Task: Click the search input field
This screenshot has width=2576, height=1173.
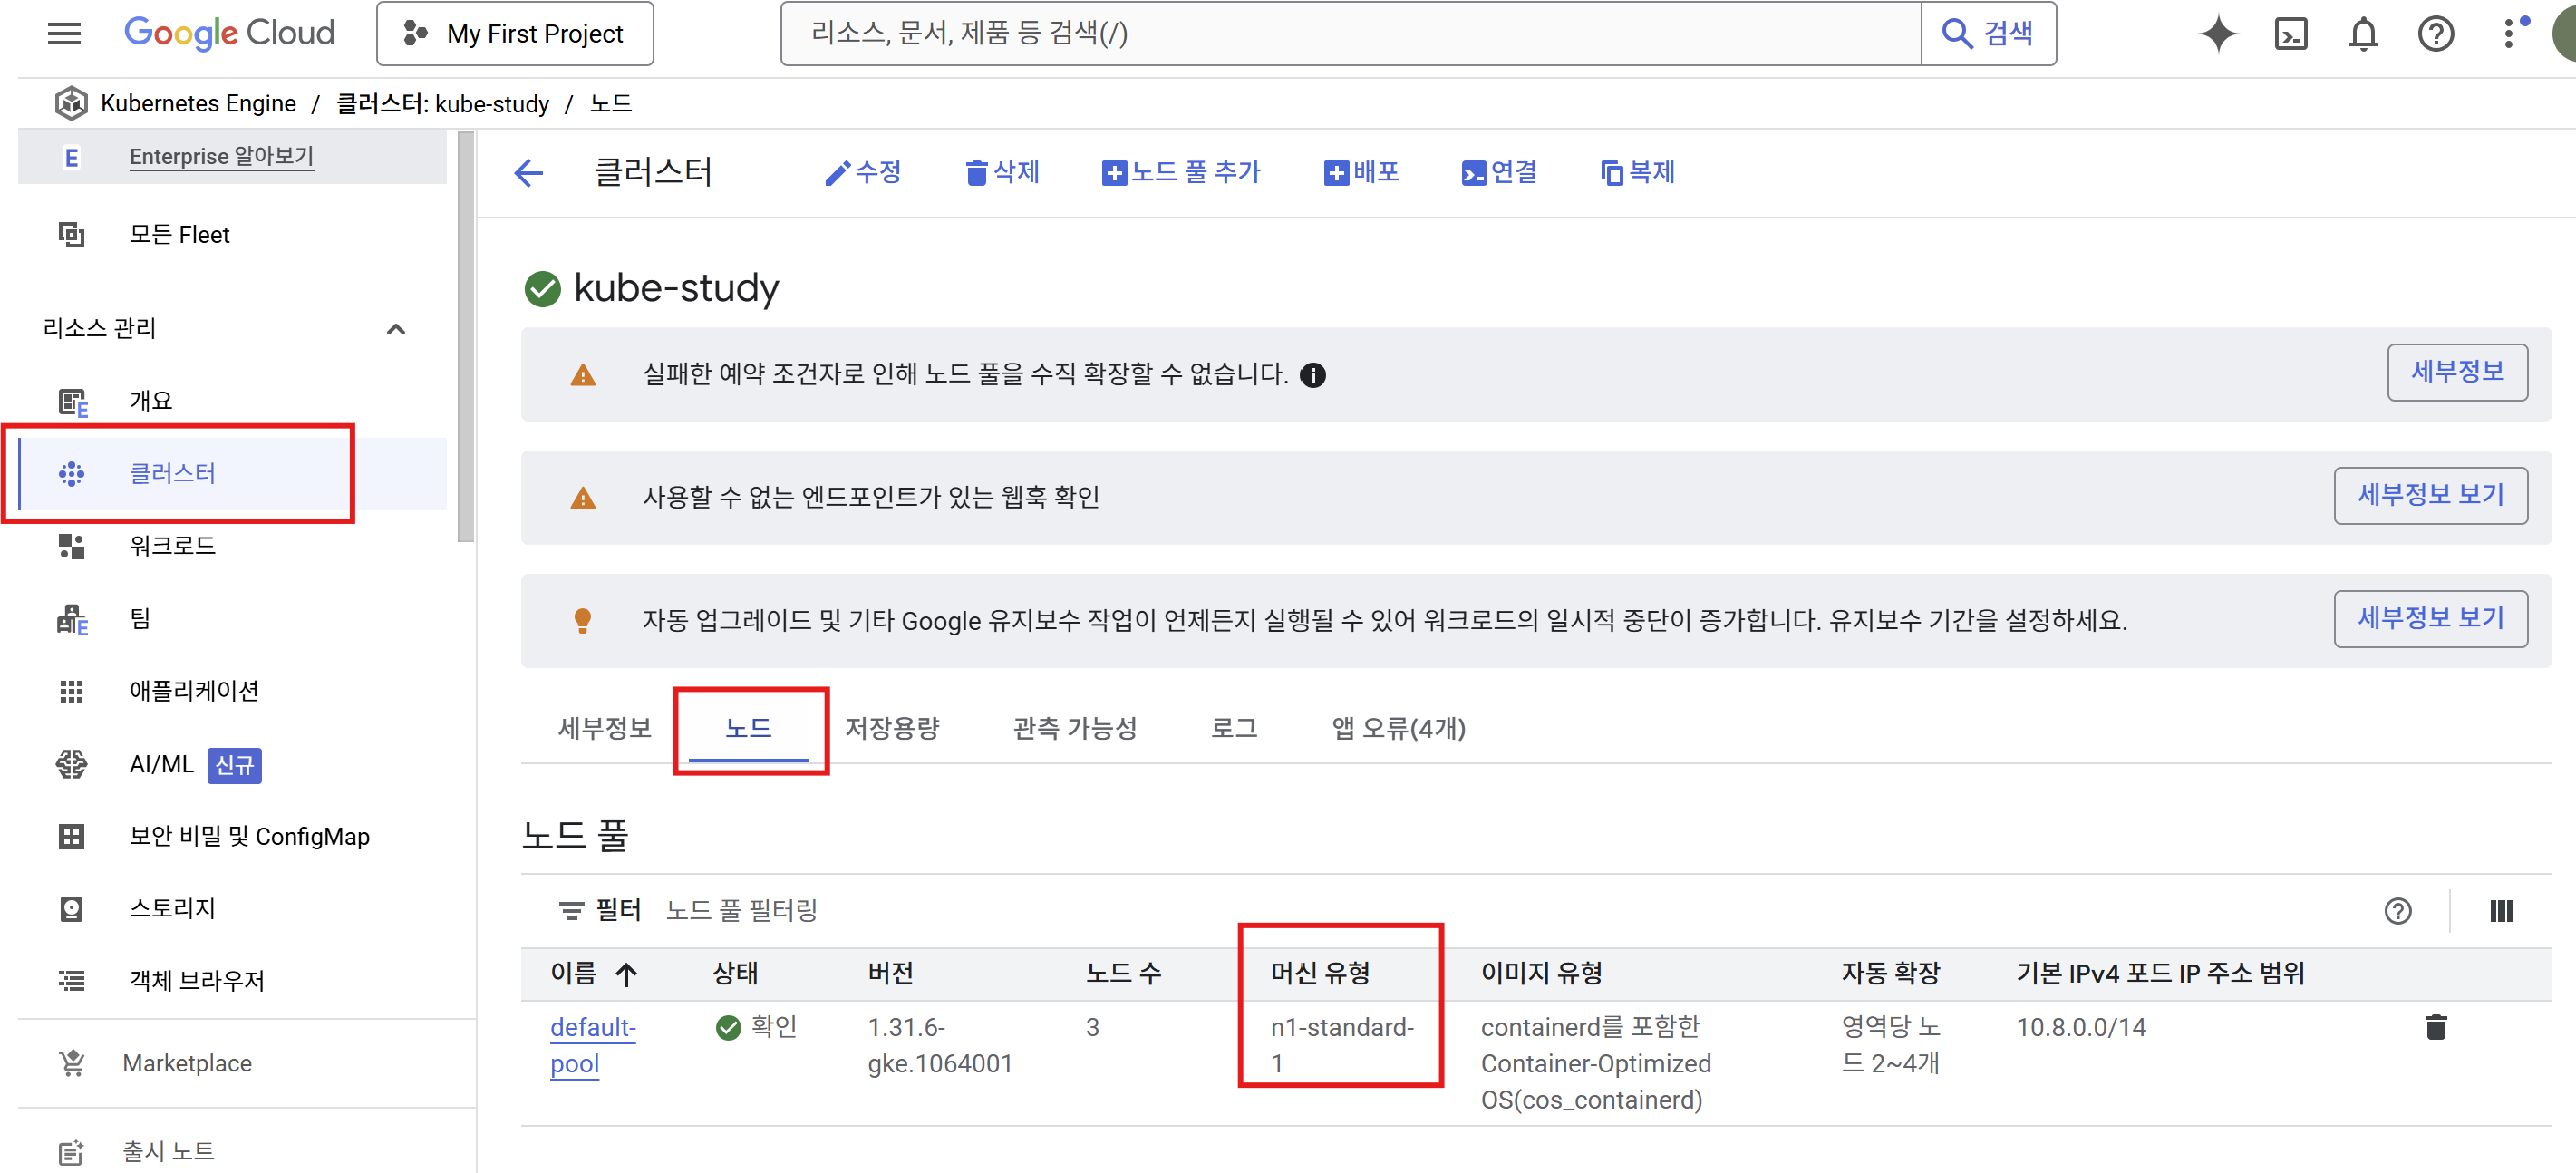Action: coord(1350,34)
